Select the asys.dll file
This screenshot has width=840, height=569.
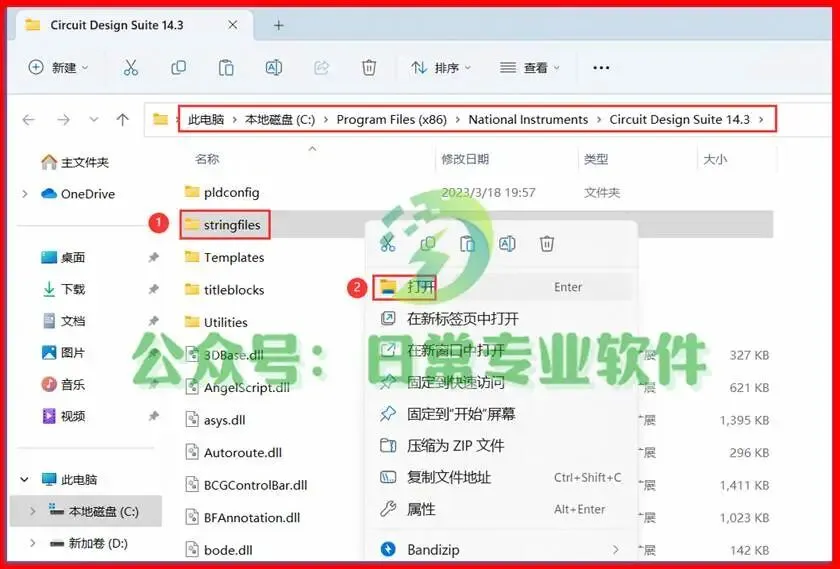pos(215,420)
